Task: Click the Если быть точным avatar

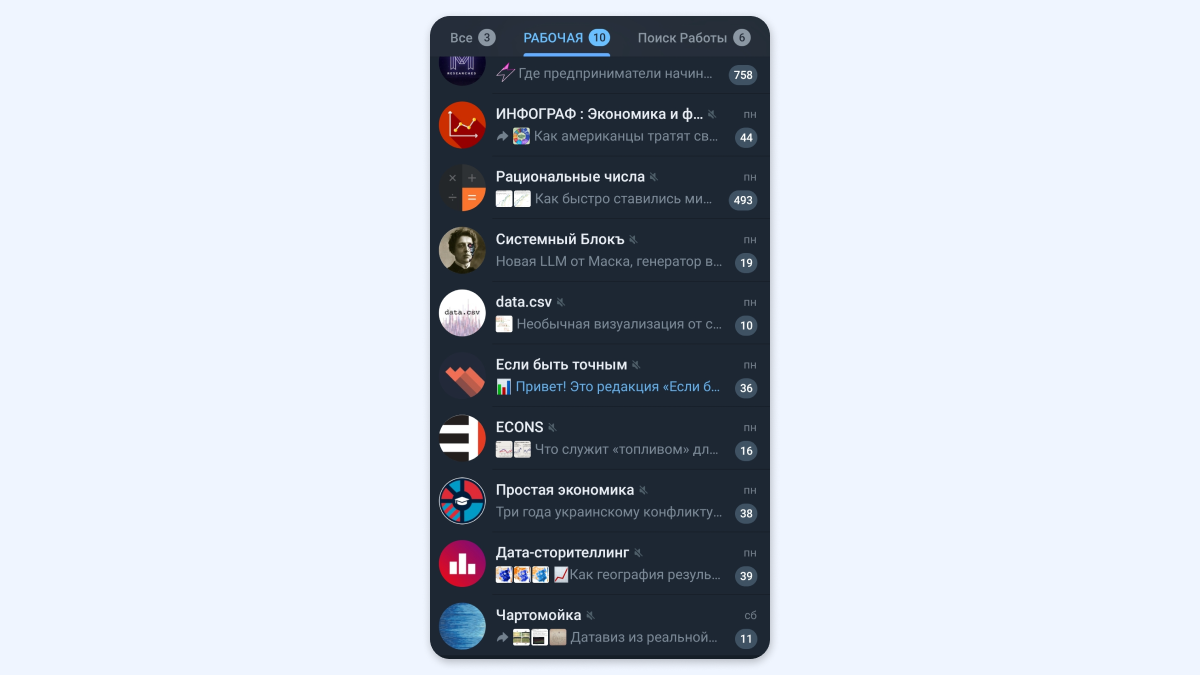Action: coord(462,376)
